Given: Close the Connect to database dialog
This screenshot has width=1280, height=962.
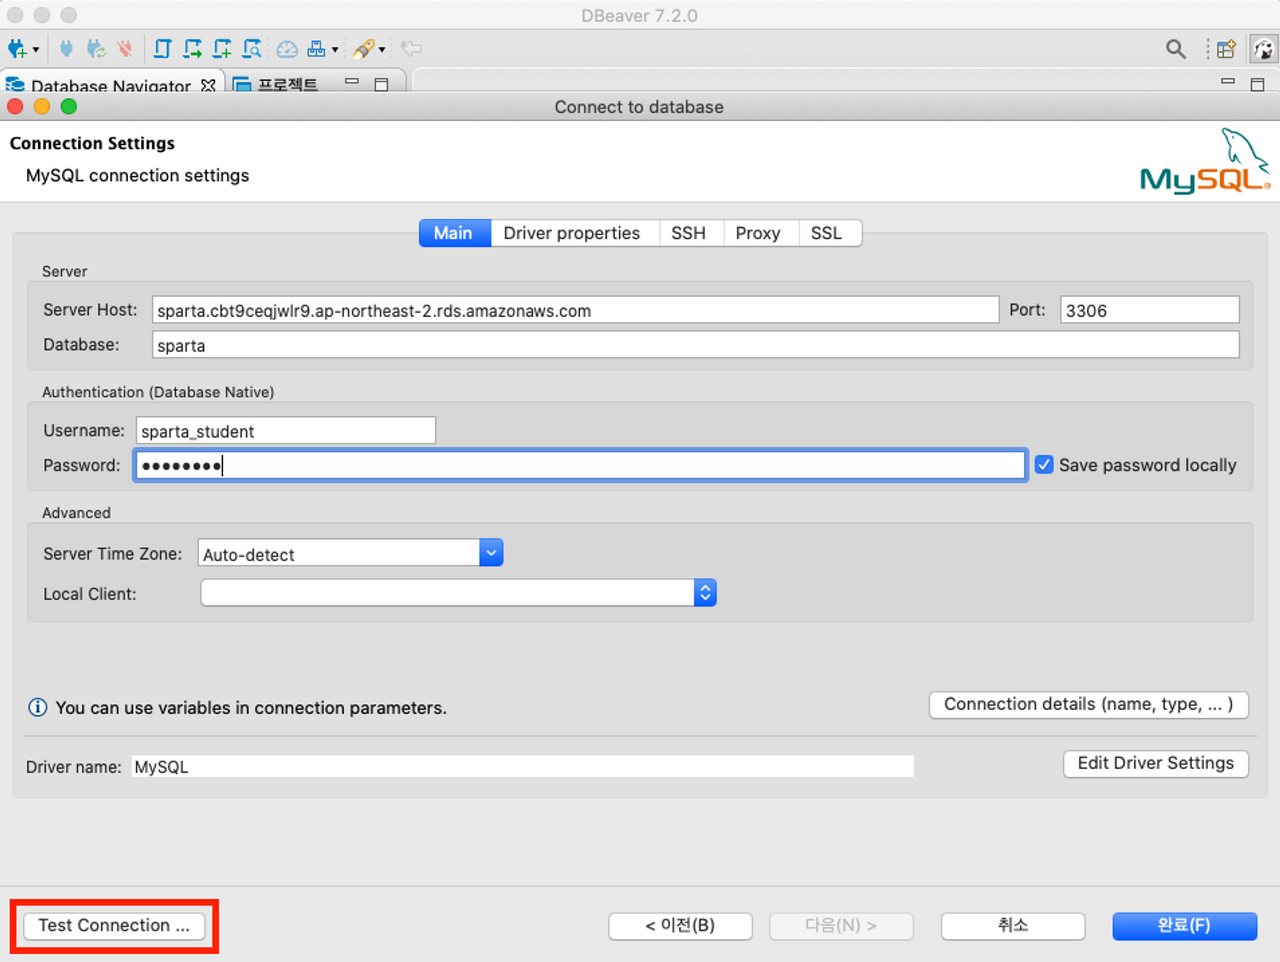Looking at the screenshot, I should (x=15, y=106).
